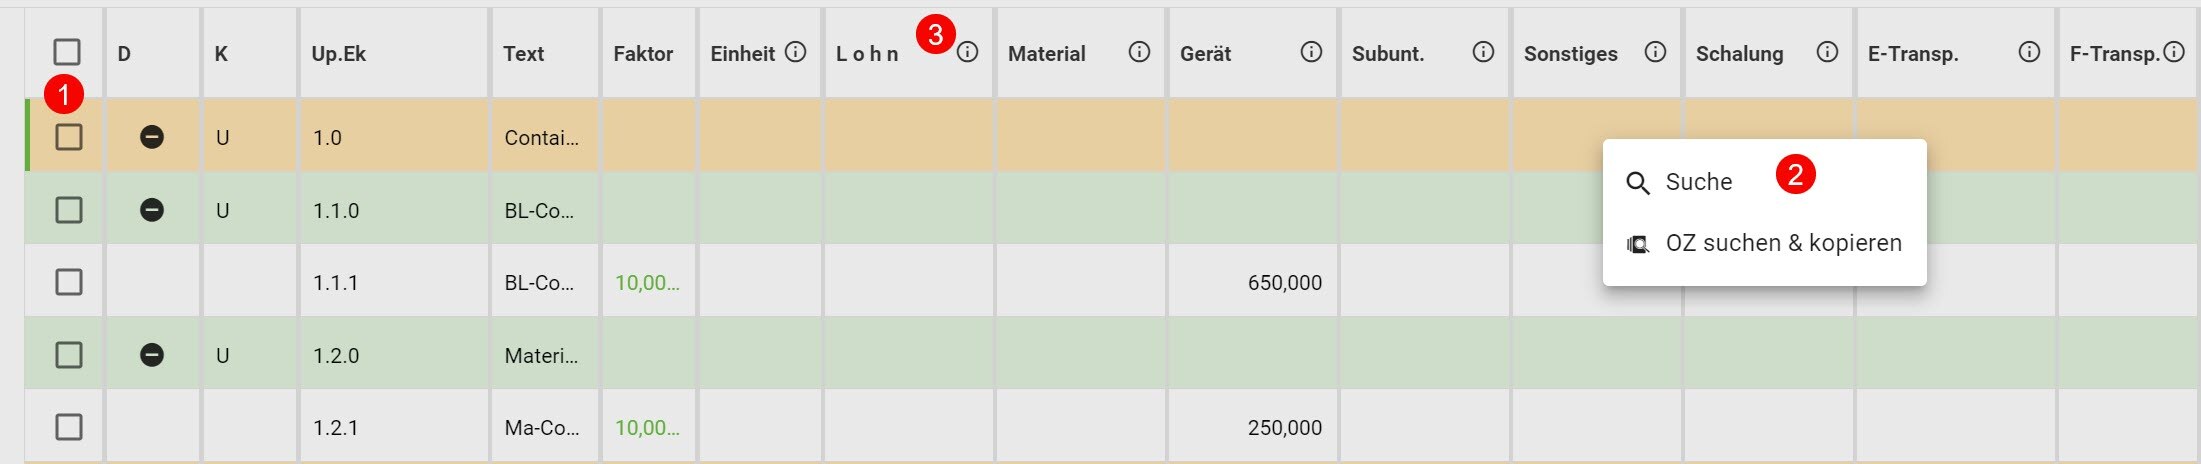Image resolution: width=2201 pixels, height=464 pixels.
Task: Show info for the Subunt. column
Action: [x=1483, y=52]
